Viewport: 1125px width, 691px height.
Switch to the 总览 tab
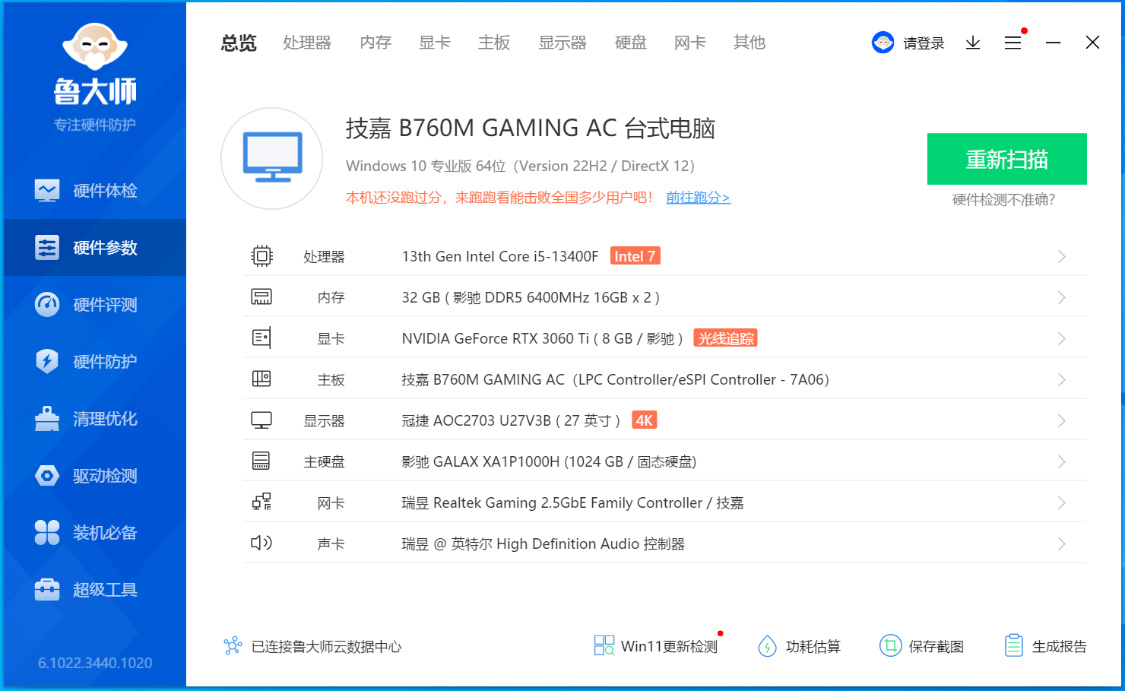(238, 43)
